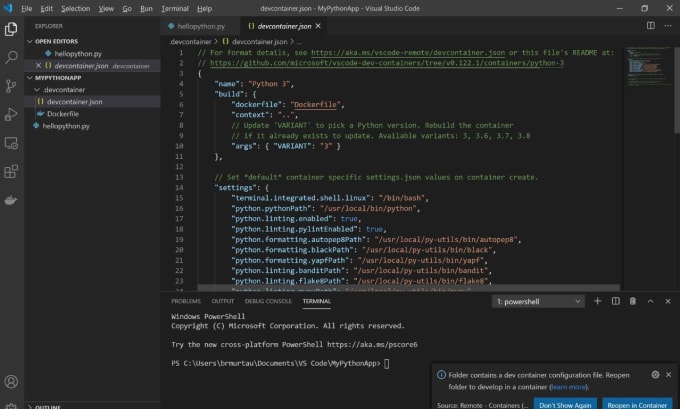Open the Edit menu
This screenshot has width=680, height=409.
click(46, 8)
